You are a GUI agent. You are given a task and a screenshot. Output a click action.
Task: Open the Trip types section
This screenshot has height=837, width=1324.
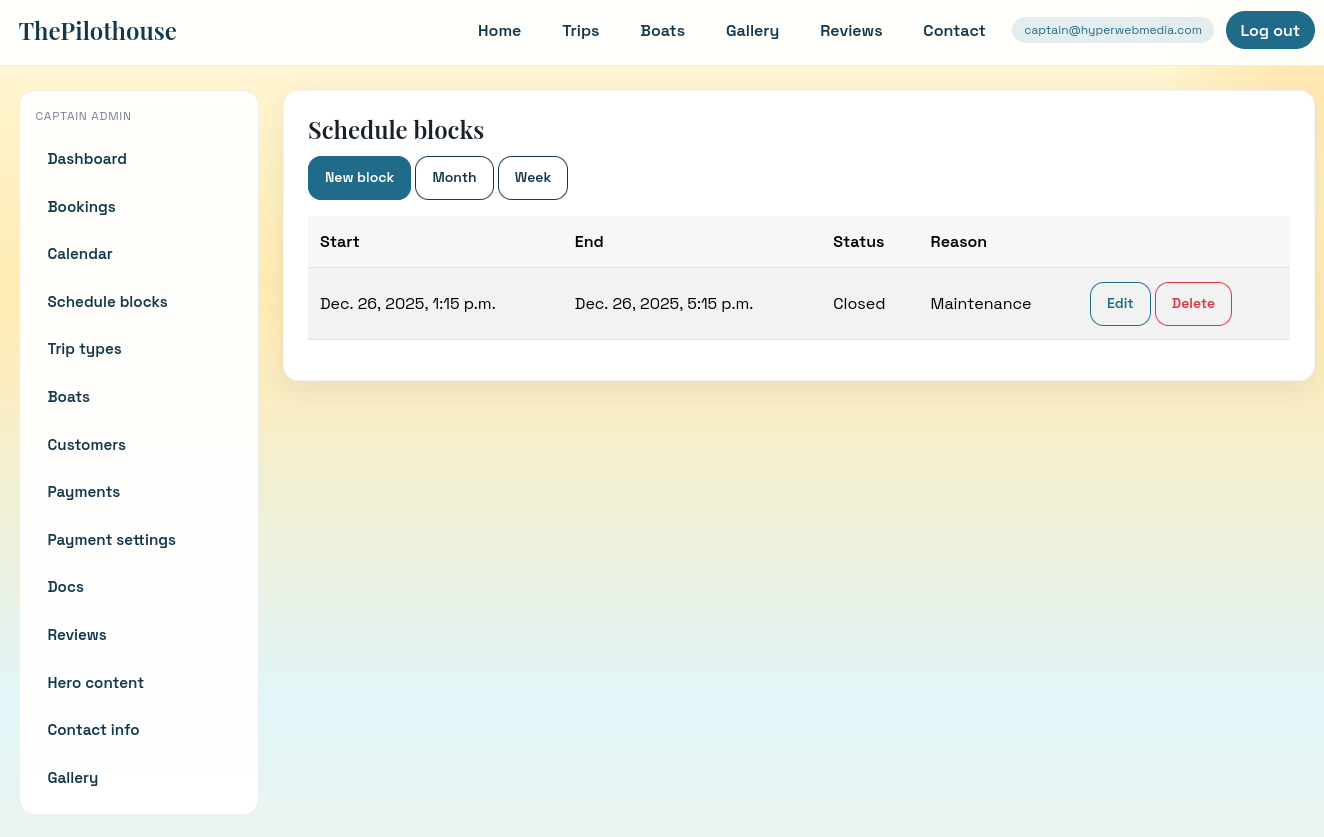coord(84,349)
